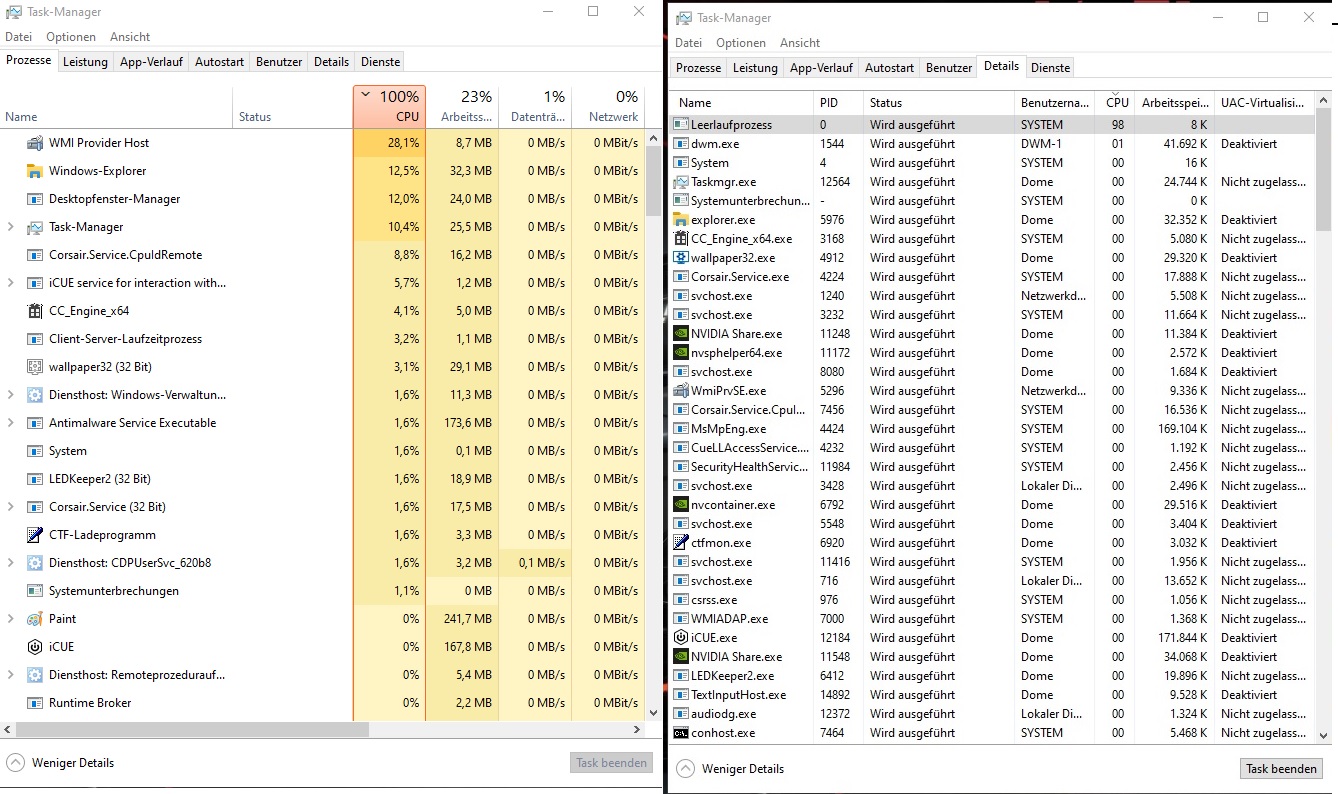Image resolution: width=1338 pixels, height=794 pixels.
Task: Click the Leerlaufprozess icon in Details window
Action: tap(681, 125)
